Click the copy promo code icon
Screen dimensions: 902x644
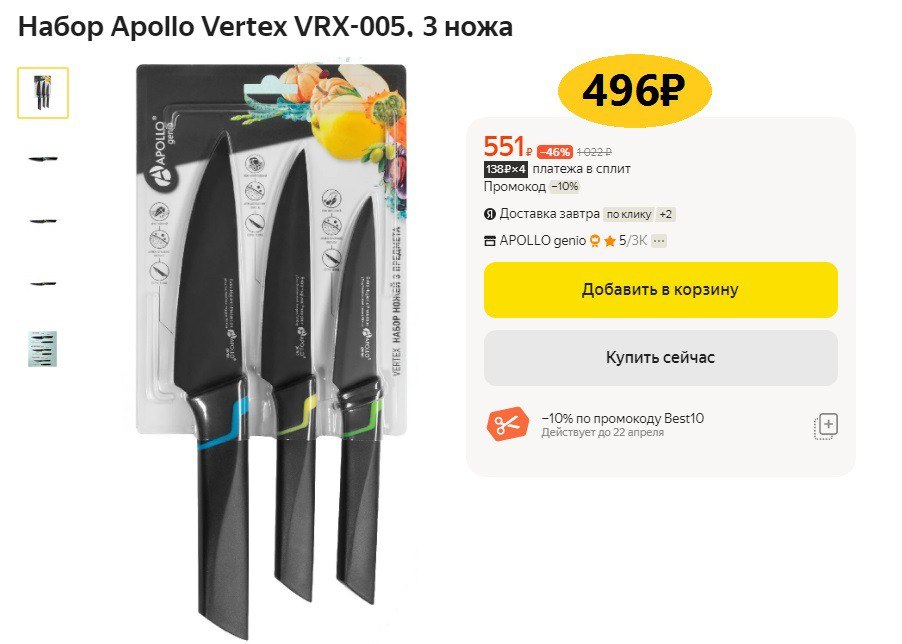(826, 426)
